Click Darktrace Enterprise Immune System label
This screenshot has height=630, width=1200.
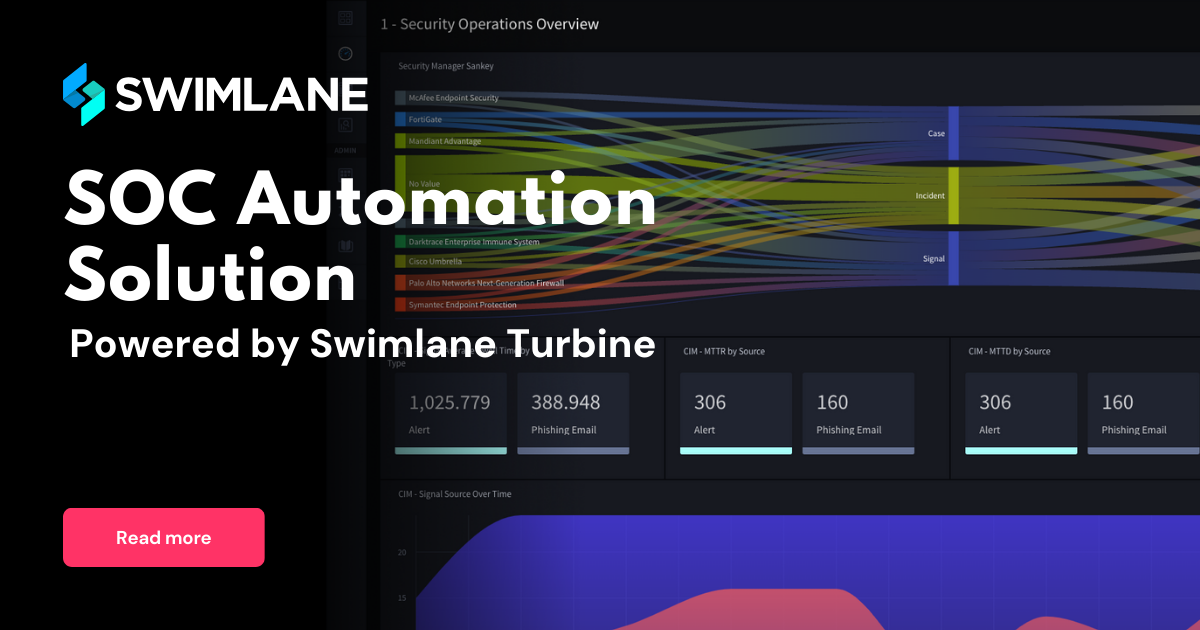pos(474,242)
